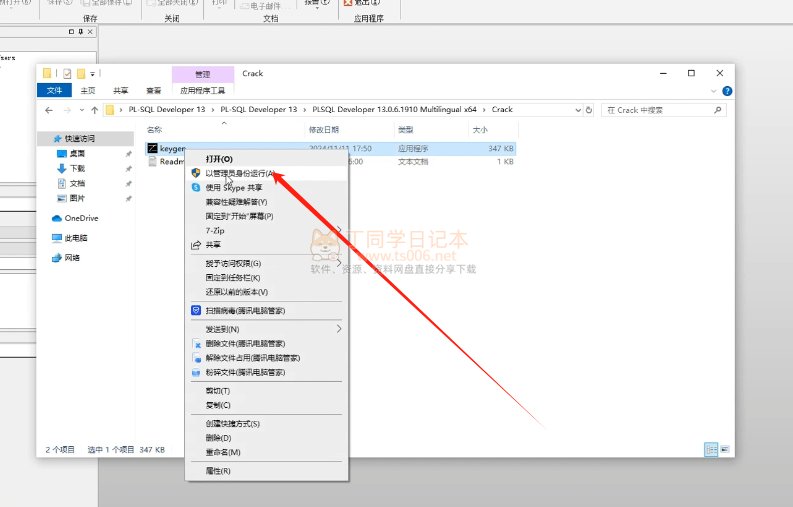This screenshot has width=793, height=507.
Task: Select OneDrive in navigation pane
Action: tap(75, 218)
